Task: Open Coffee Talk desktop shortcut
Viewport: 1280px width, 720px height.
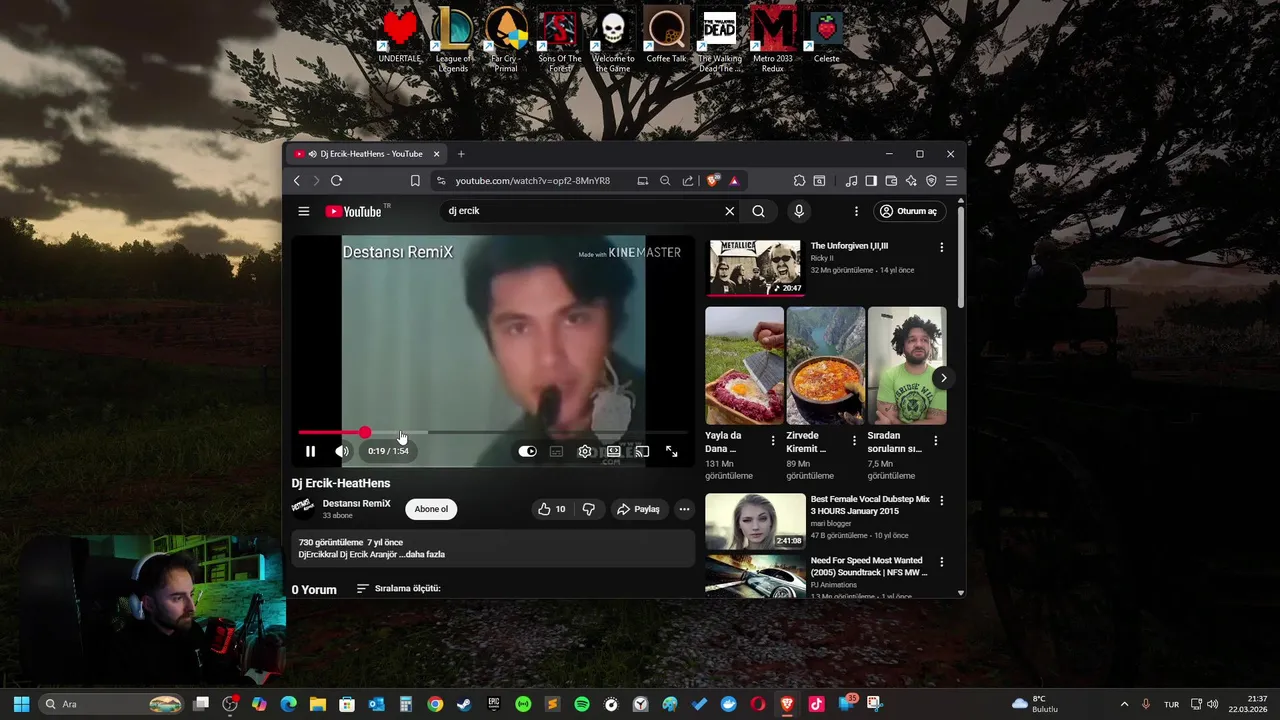Action: pyautogui.click(x=666, y=37)
